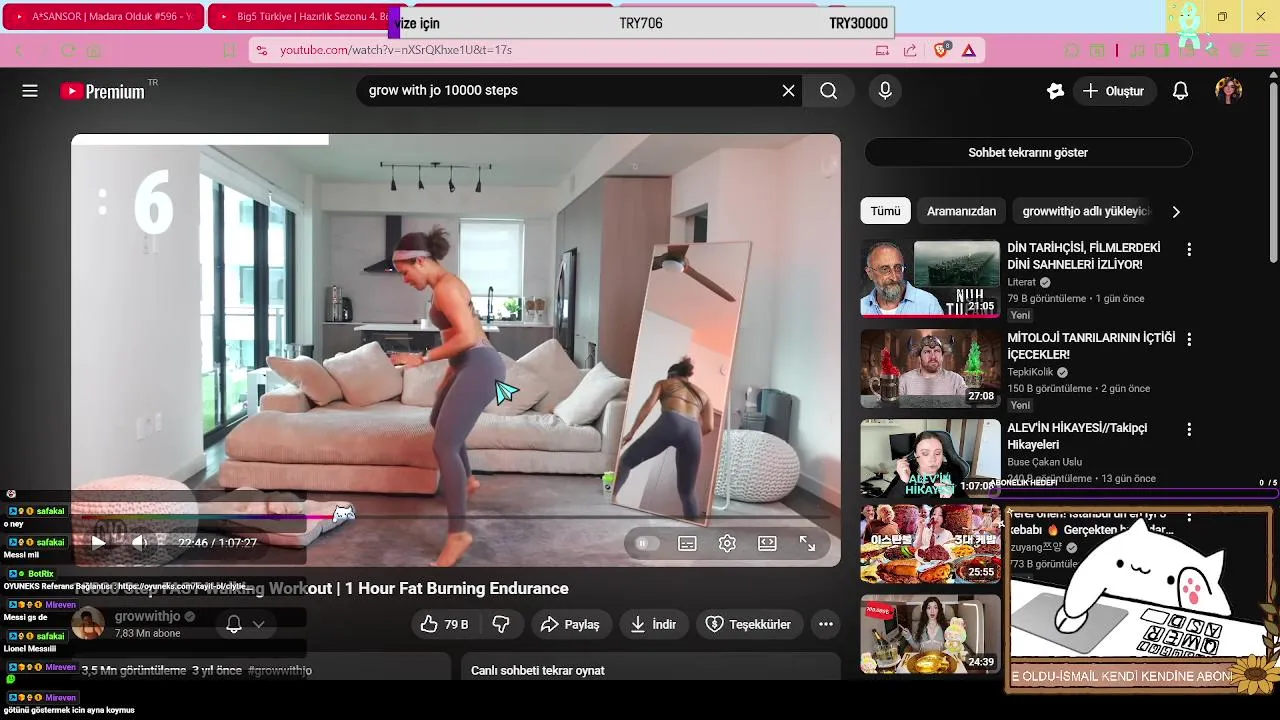Select the Aramanızdan filter chip
The width and height of the screenshot is (1280, 720).
961,211
